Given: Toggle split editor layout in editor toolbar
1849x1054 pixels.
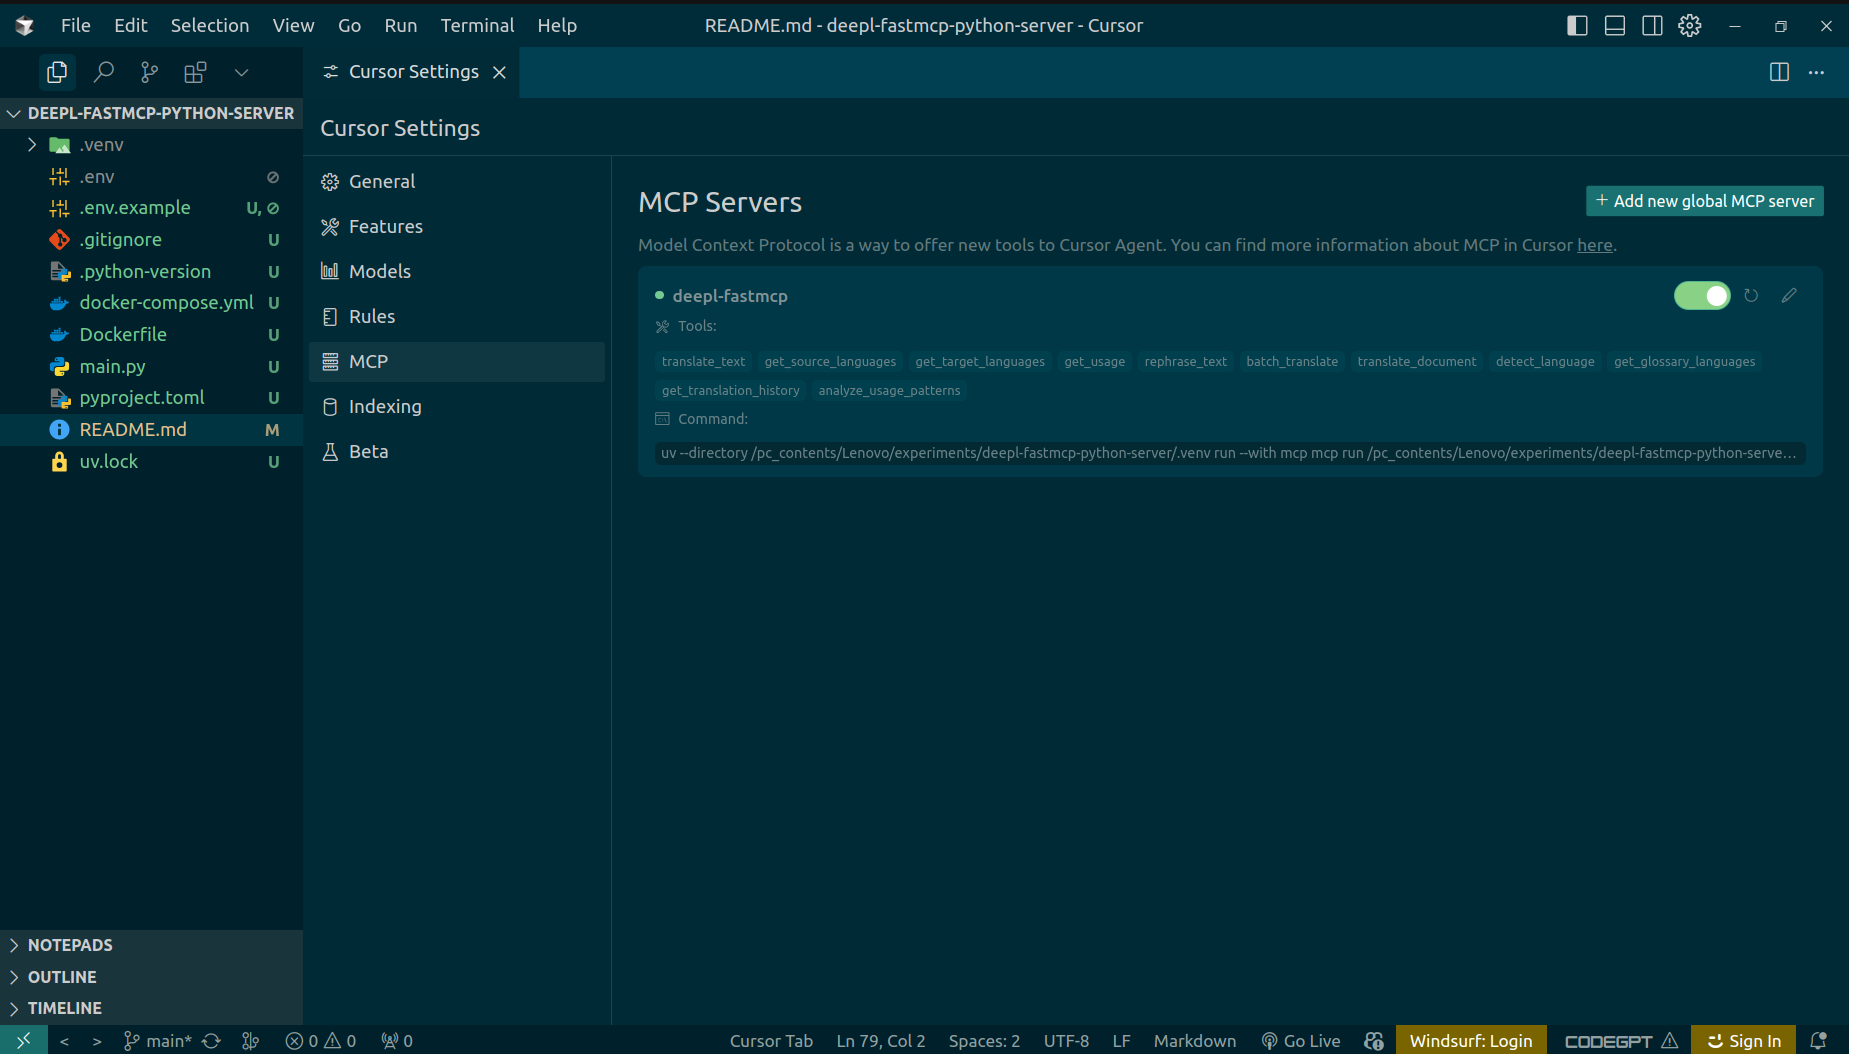Looking at the screenshot, I should pos(1779,72).
